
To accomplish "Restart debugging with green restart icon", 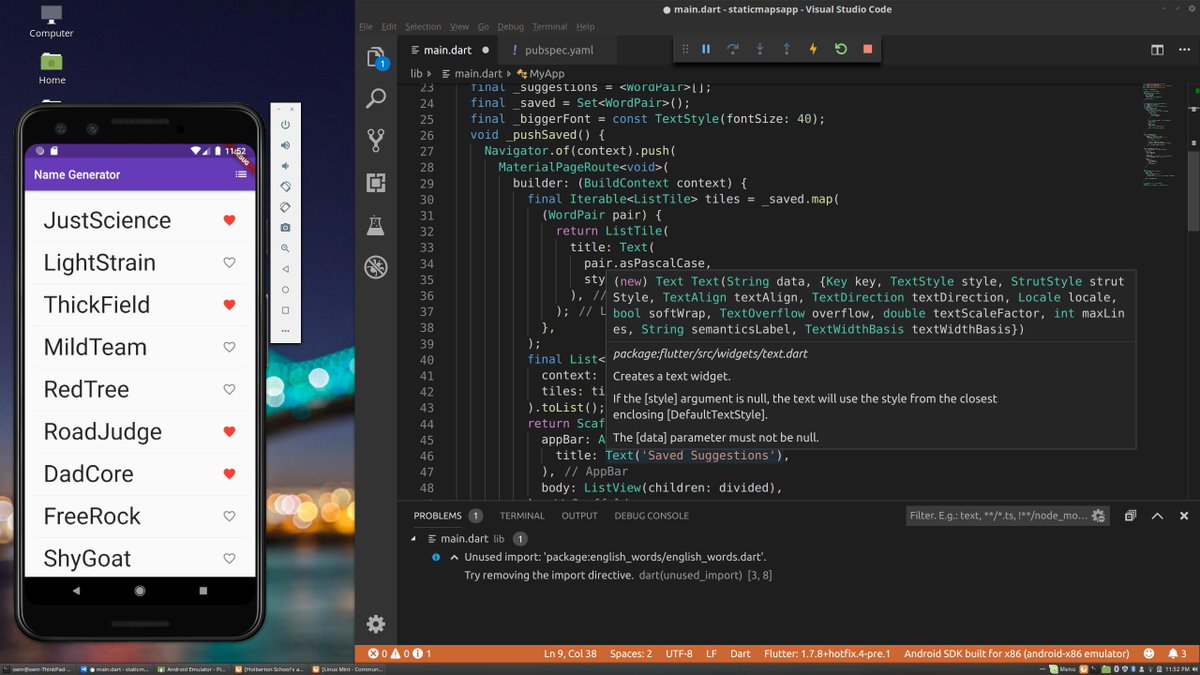I will pyautogui.click(x=840, y=49).
